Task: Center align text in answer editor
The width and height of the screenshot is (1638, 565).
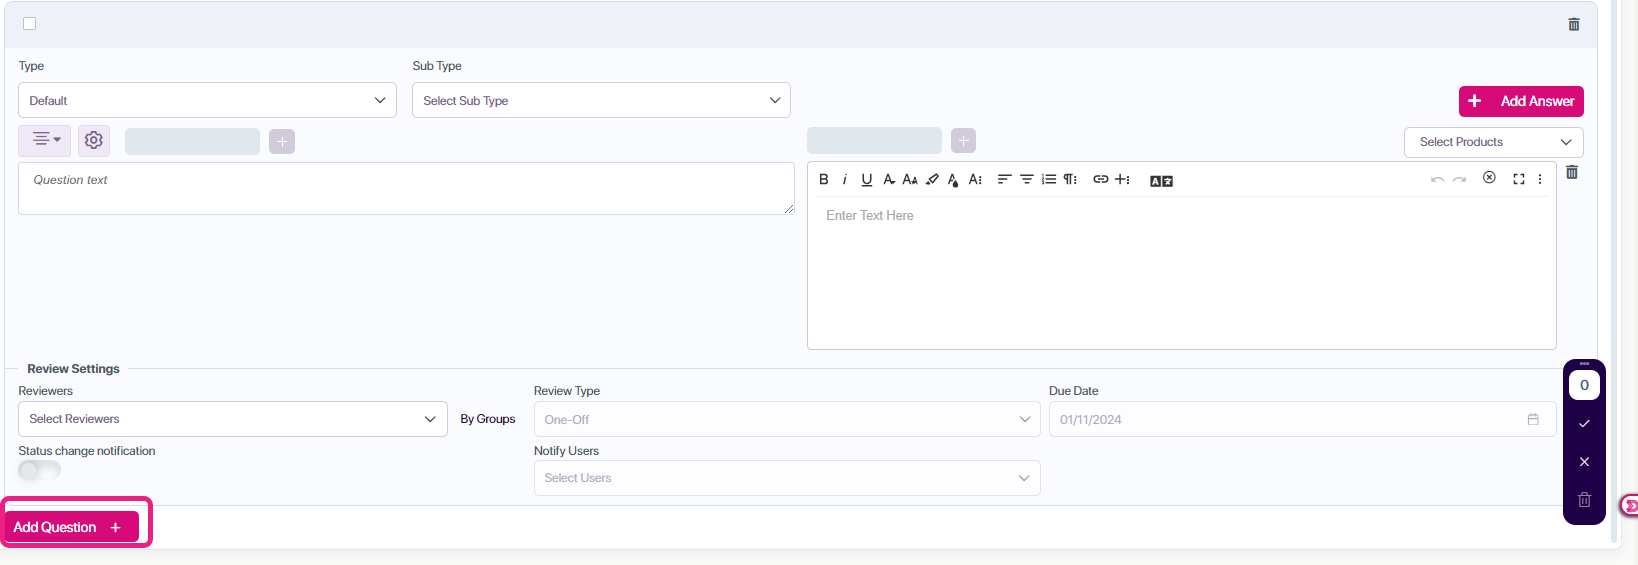Action: pyautogui.click(x=1026, y=180)
